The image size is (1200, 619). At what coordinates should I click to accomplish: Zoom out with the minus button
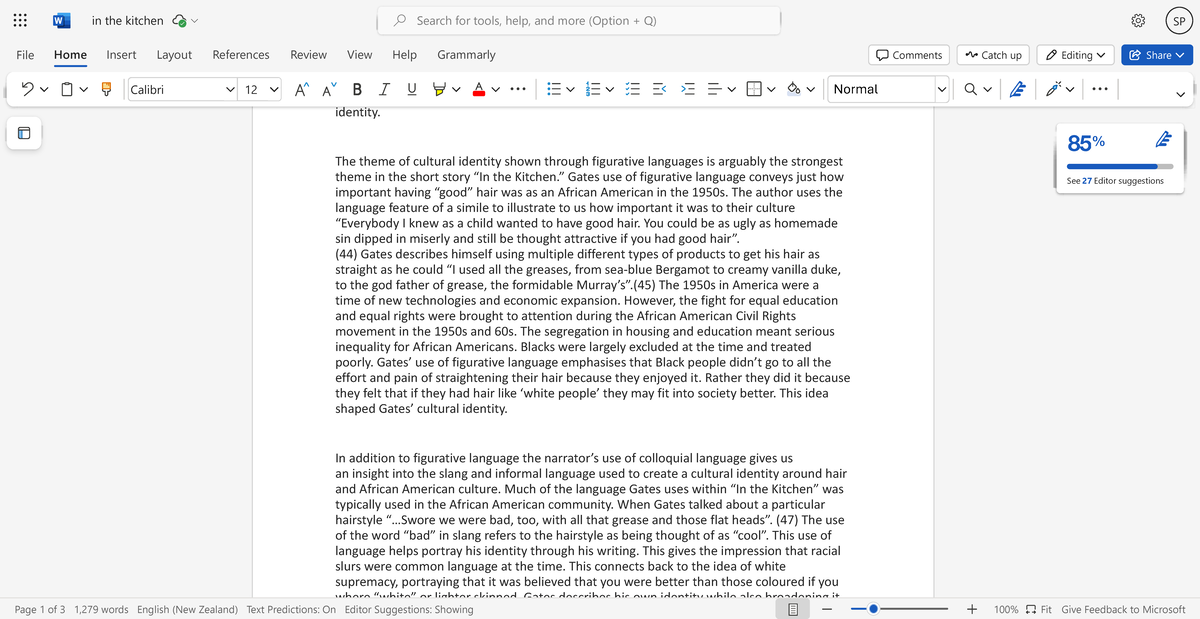pyautogui.click(x=827, y=609)
